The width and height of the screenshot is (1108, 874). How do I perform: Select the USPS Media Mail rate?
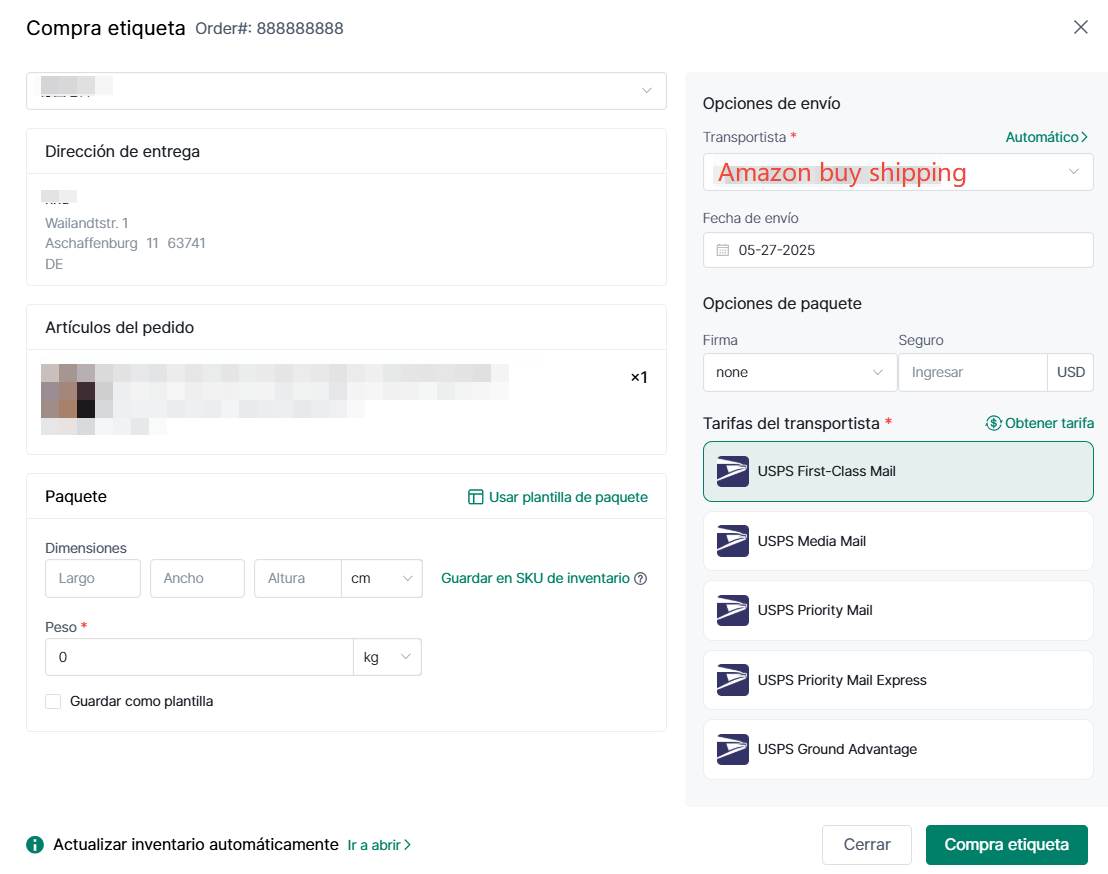(898, 541)
